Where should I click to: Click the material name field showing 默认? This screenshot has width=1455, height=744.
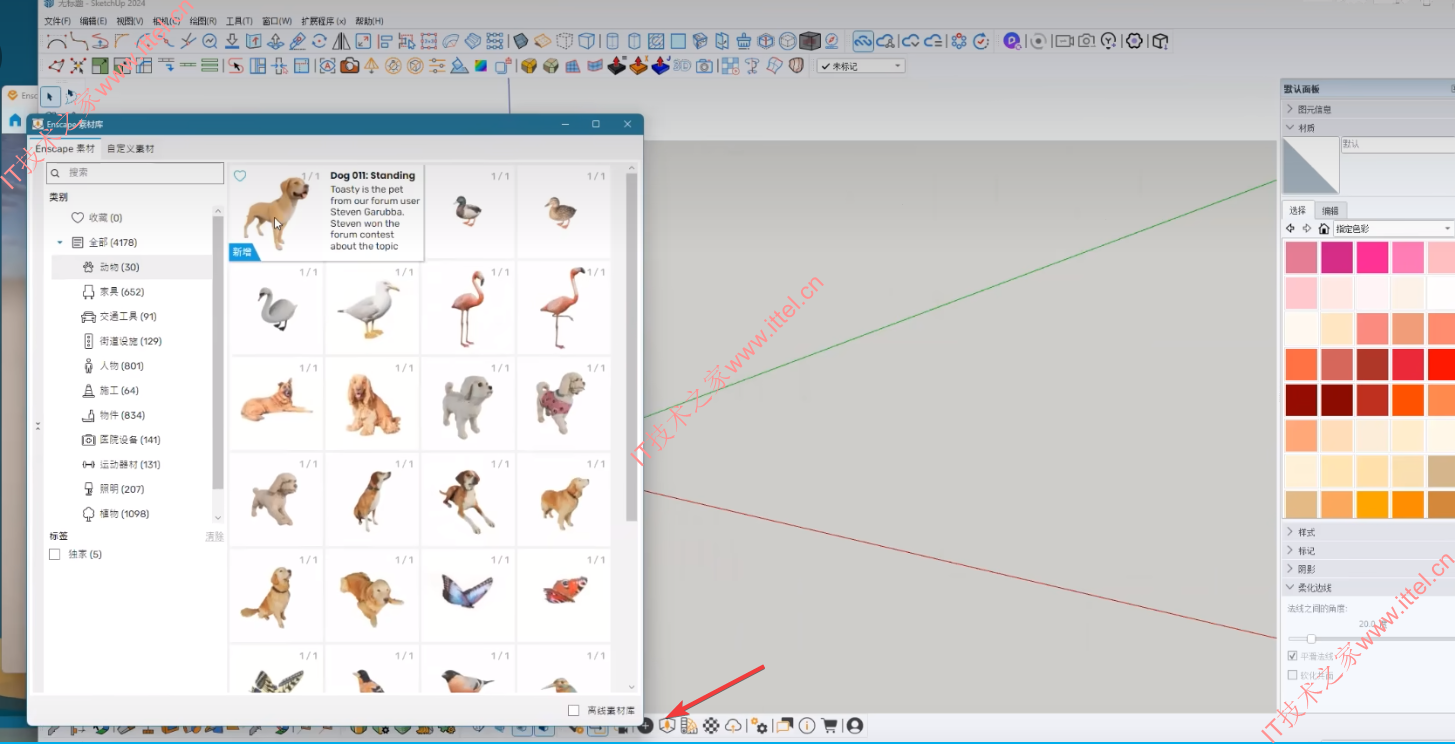pyautogui.click(x=1397, y=145)
